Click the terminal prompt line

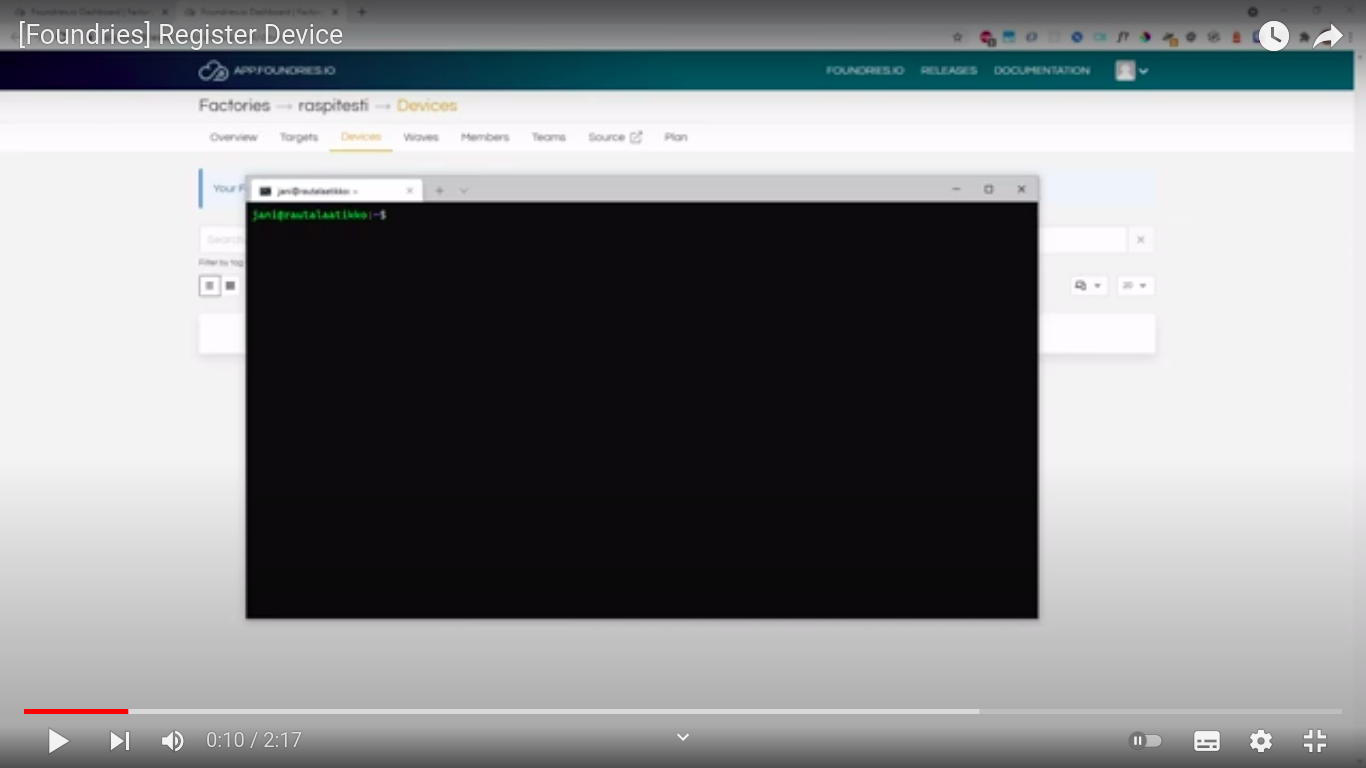click(319, 215)
